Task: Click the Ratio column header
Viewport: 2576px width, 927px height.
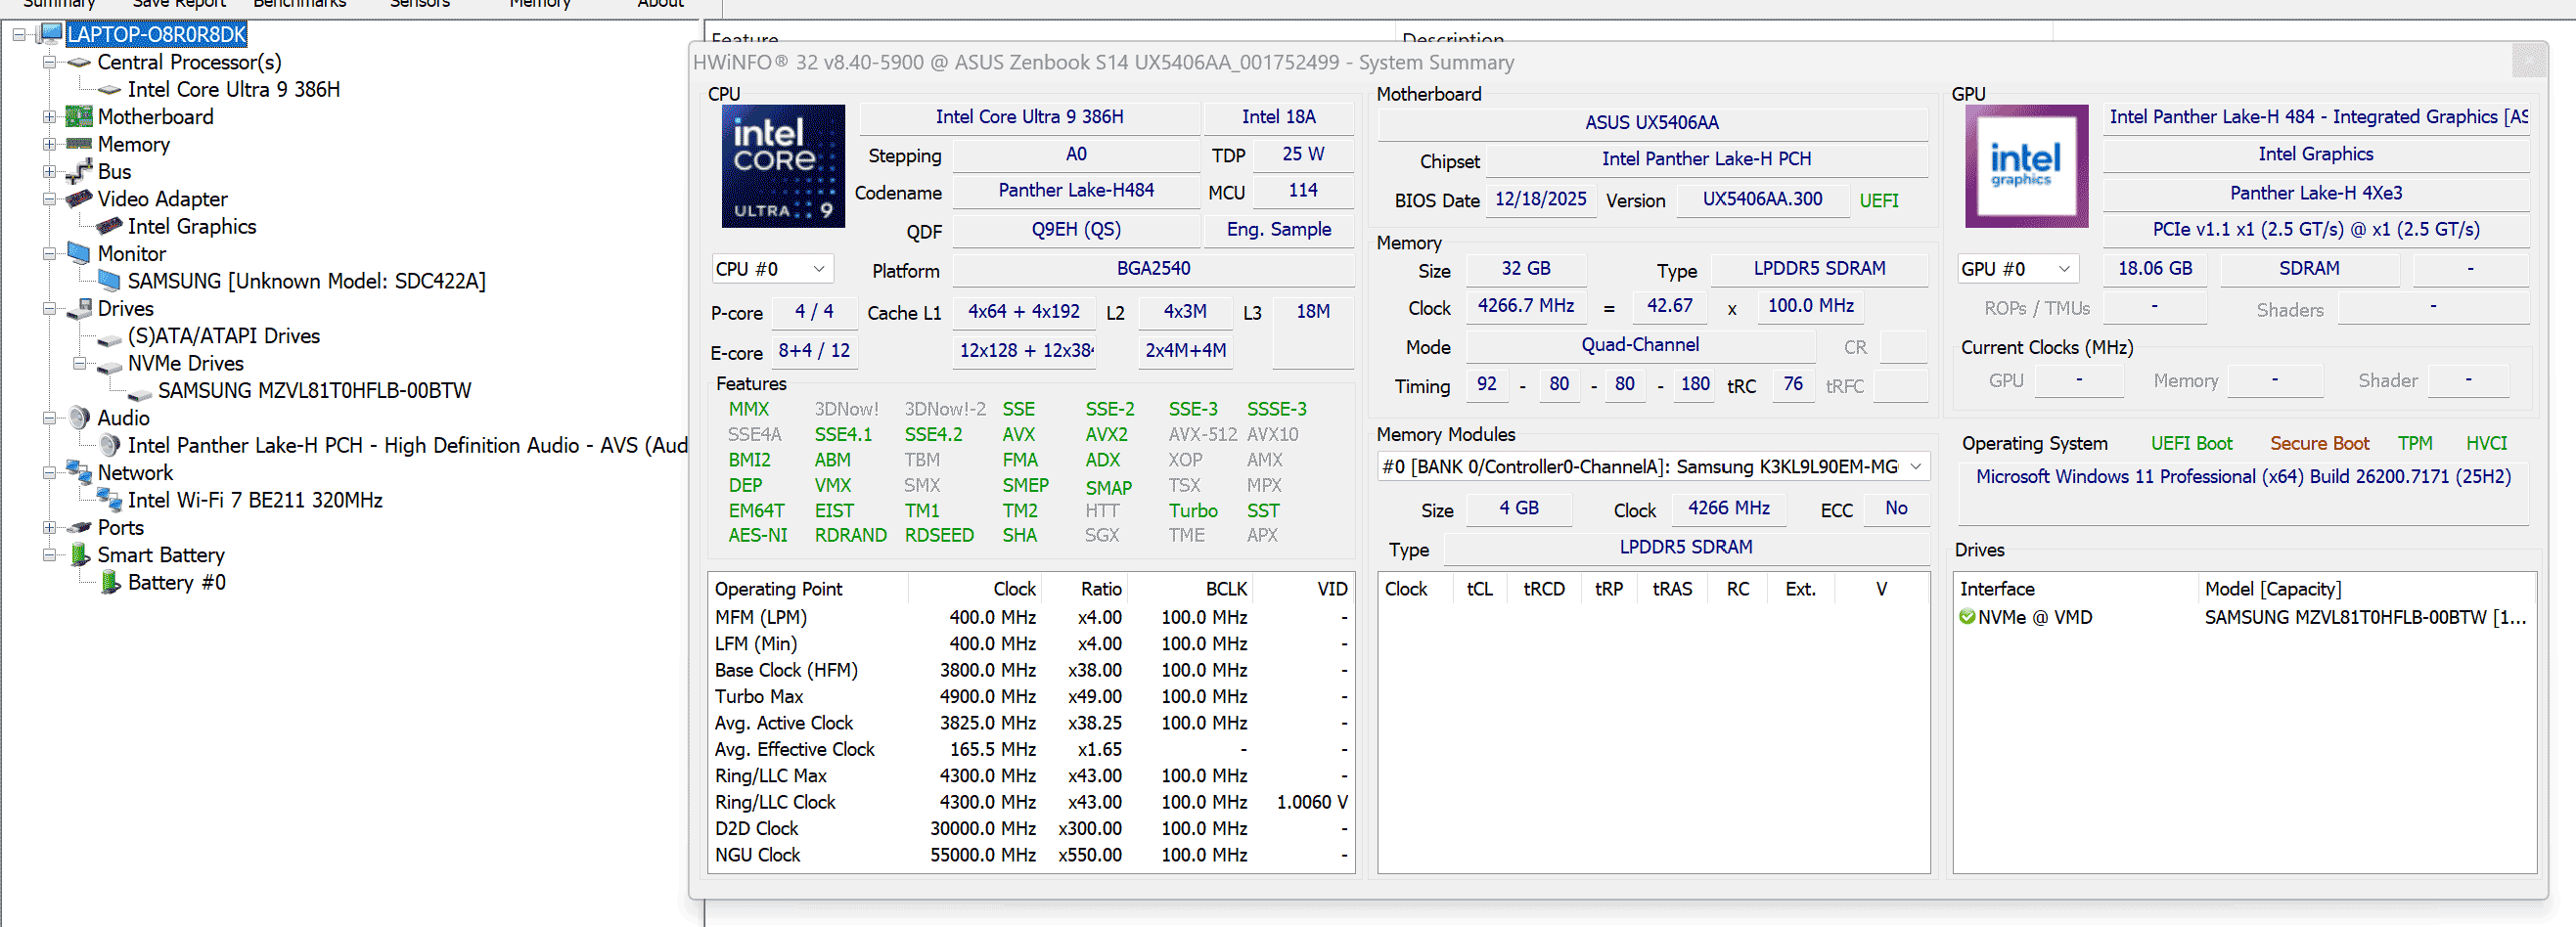Action: point(1085,589)
